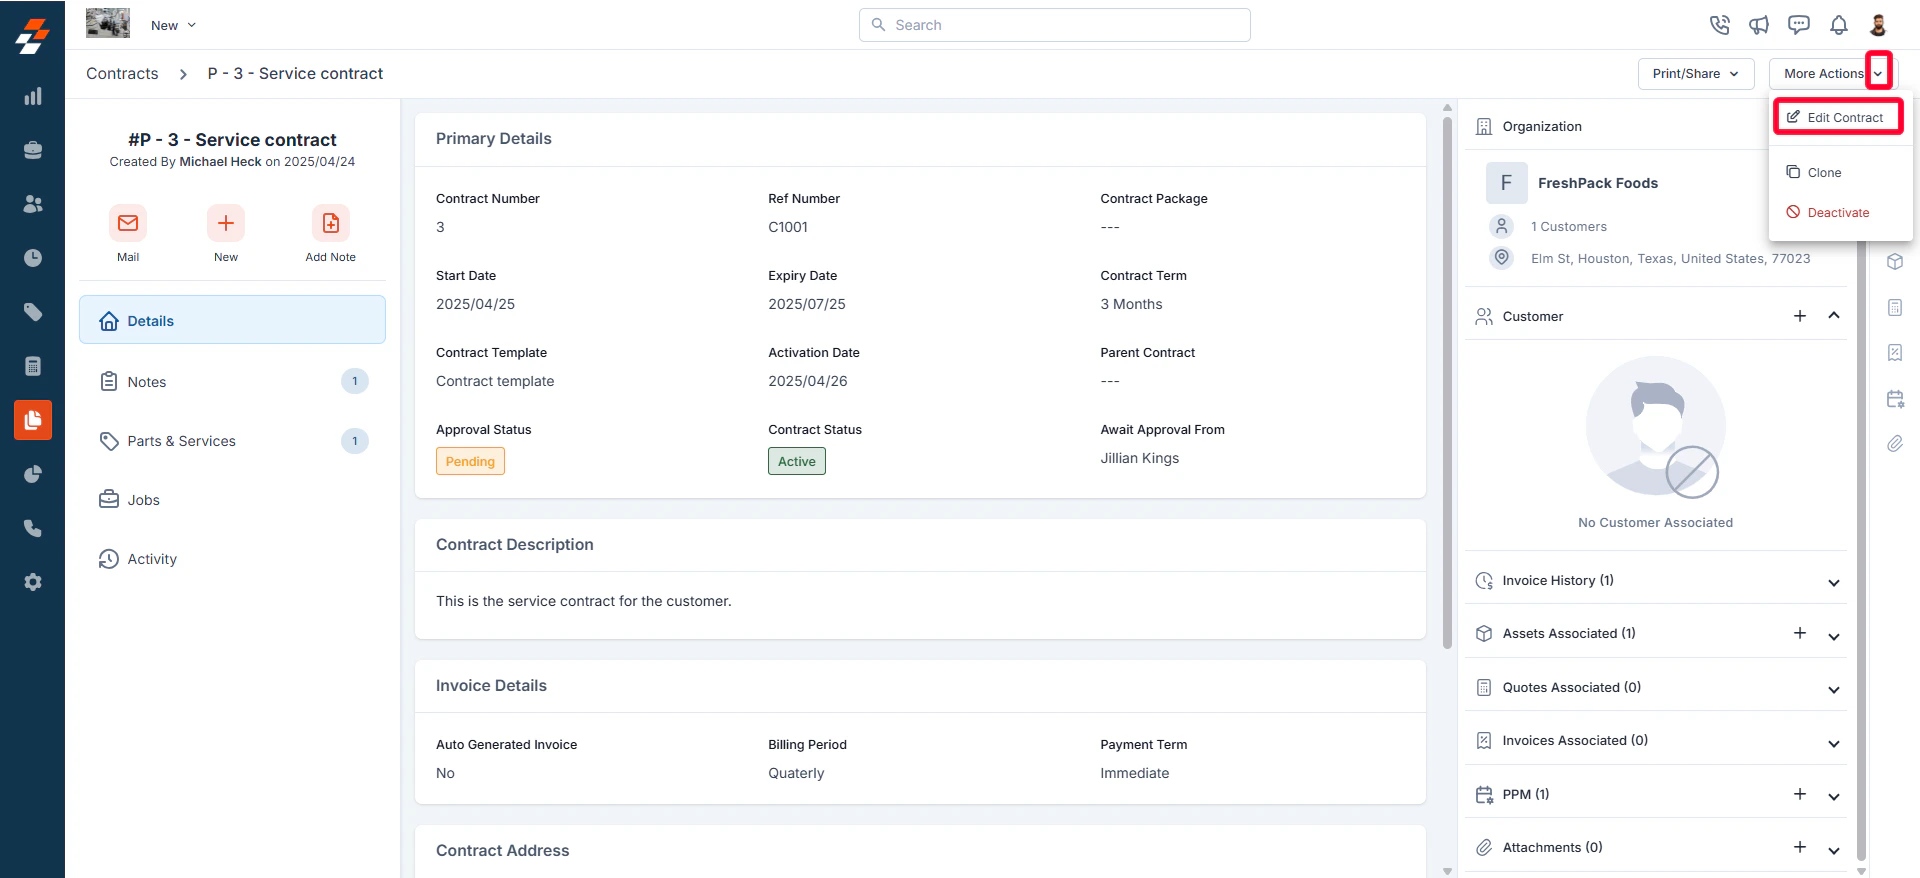Image resolution: width=1920 pixels, height=878 pixels.
Task: Open the calculator icon in left sidebar
Action: [x=33, y=366]
